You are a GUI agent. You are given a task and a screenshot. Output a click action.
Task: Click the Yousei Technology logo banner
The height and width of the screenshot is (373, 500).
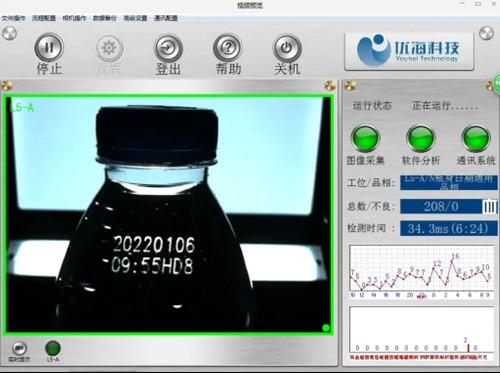[x=409, y=51]
